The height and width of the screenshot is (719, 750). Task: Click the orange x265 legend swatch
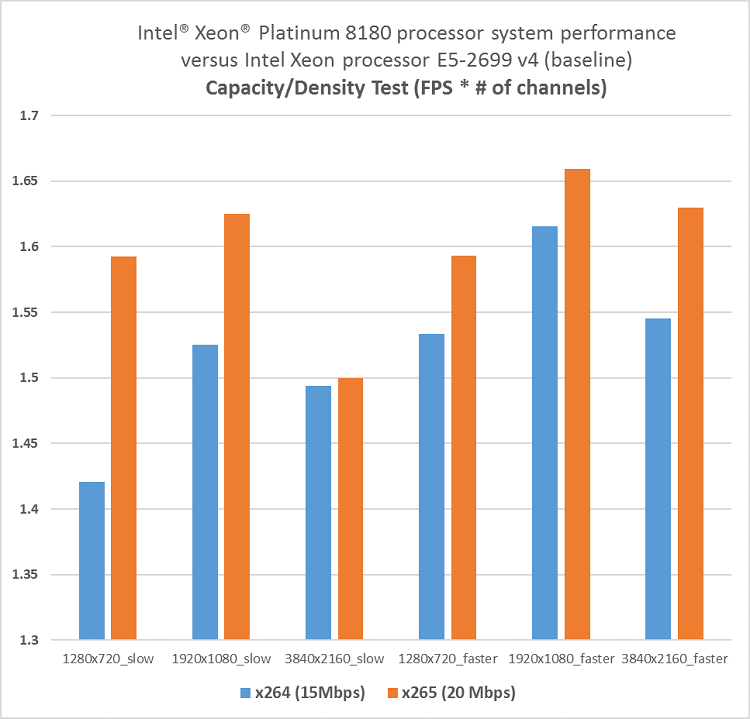[x=393, y=693]
